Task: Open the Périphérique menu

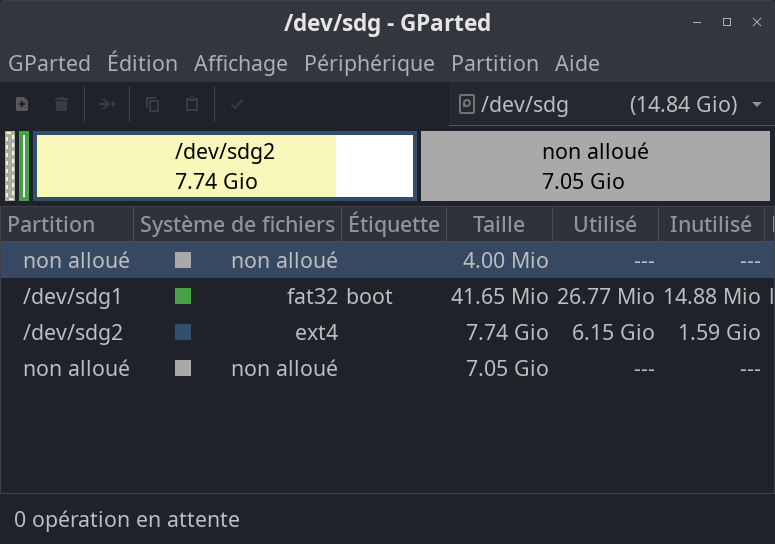Action: point(369,64)
